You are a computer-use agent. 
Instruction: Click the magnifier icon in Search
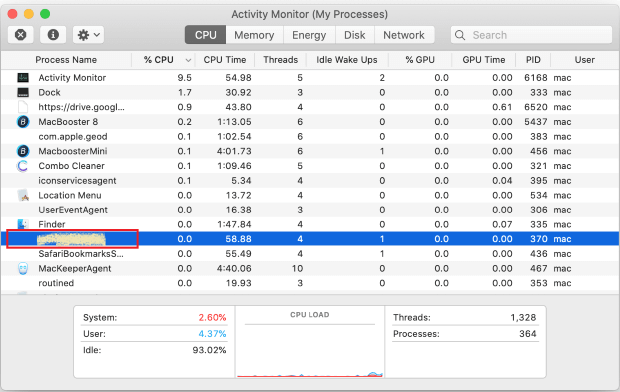tap(460, 35)
